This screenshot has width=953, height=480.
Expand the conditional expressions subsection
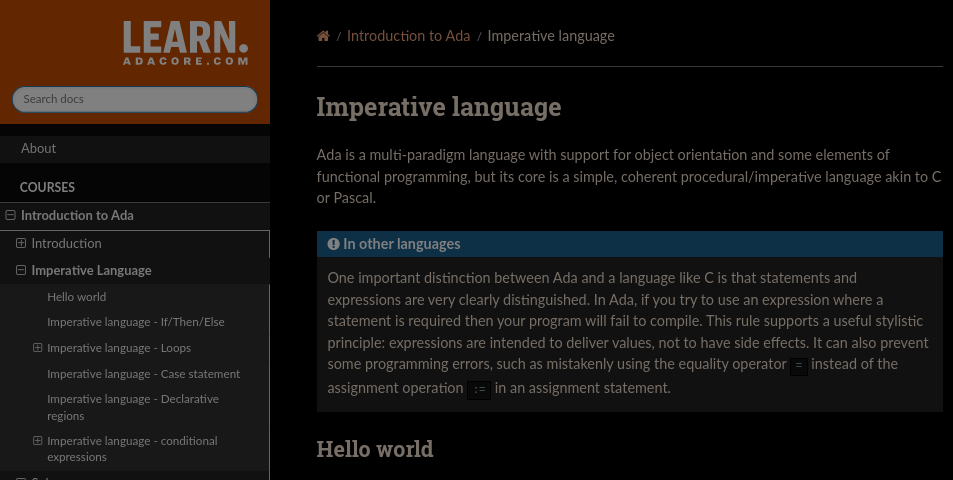point(38,441)
